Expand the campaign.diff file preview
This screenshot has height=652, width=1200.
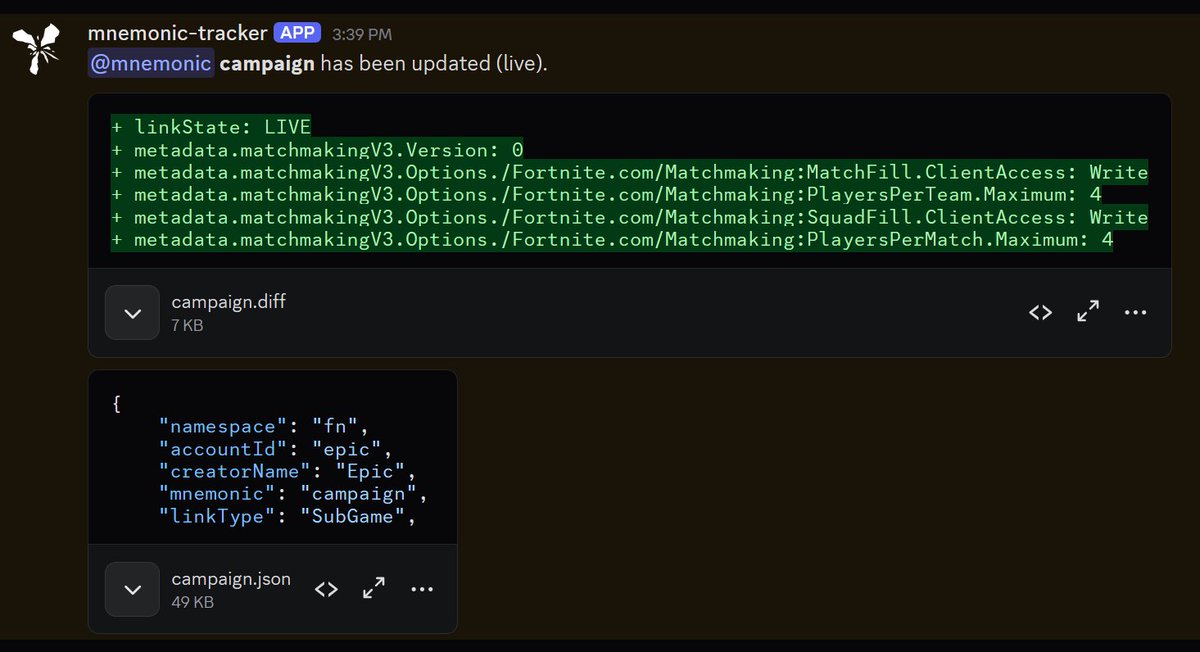(133, 313)
